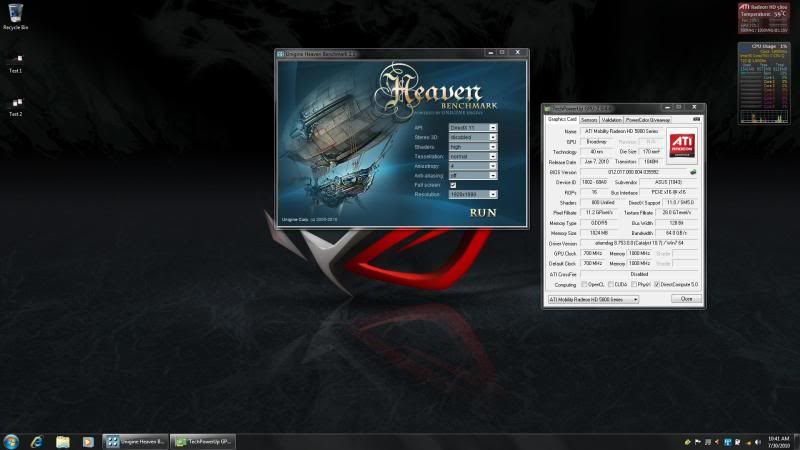Open the Recycle Bin desktop icon

tap(15, 16)
